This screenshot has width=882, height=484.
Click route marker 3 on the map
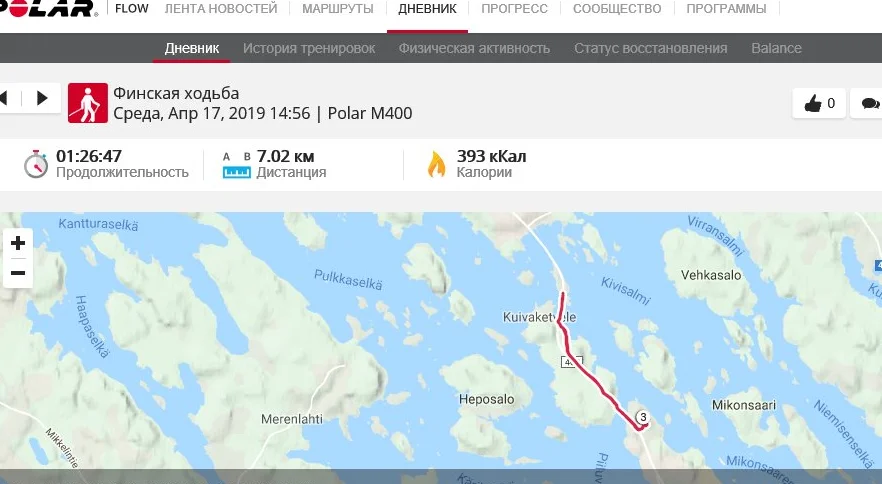click(643, 417)
